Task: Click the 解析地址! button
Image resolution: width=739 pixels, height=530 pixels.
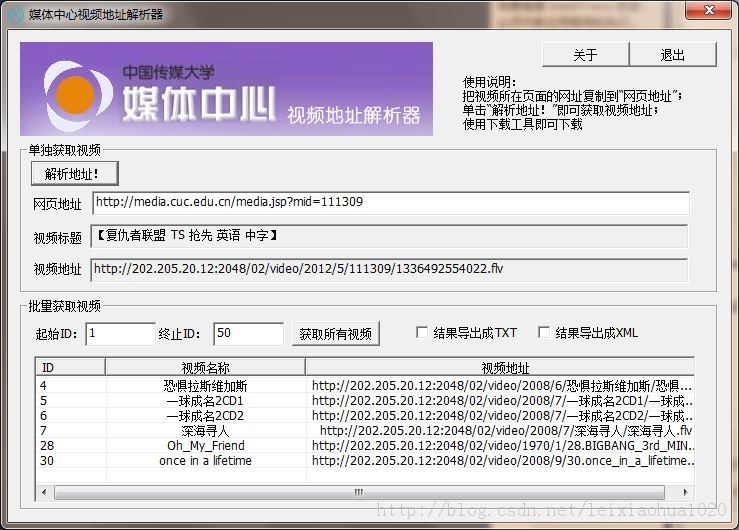Action: click(74, 173)
